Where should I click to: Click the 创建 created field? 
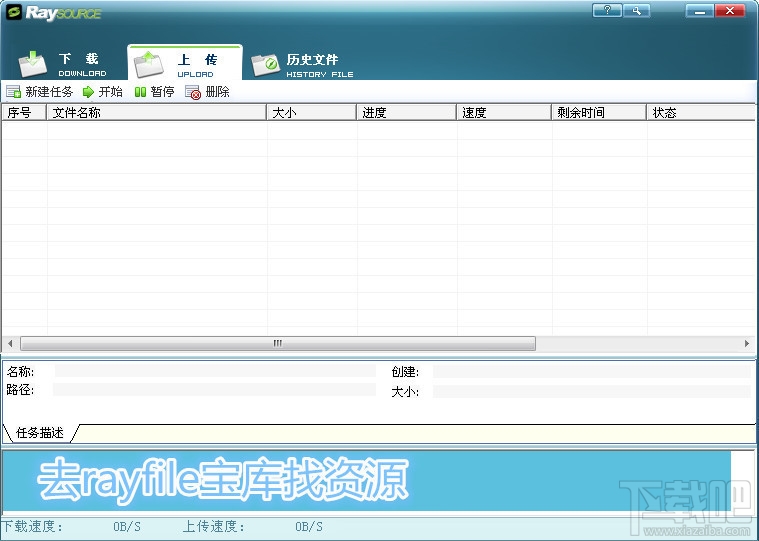[592, 371]
